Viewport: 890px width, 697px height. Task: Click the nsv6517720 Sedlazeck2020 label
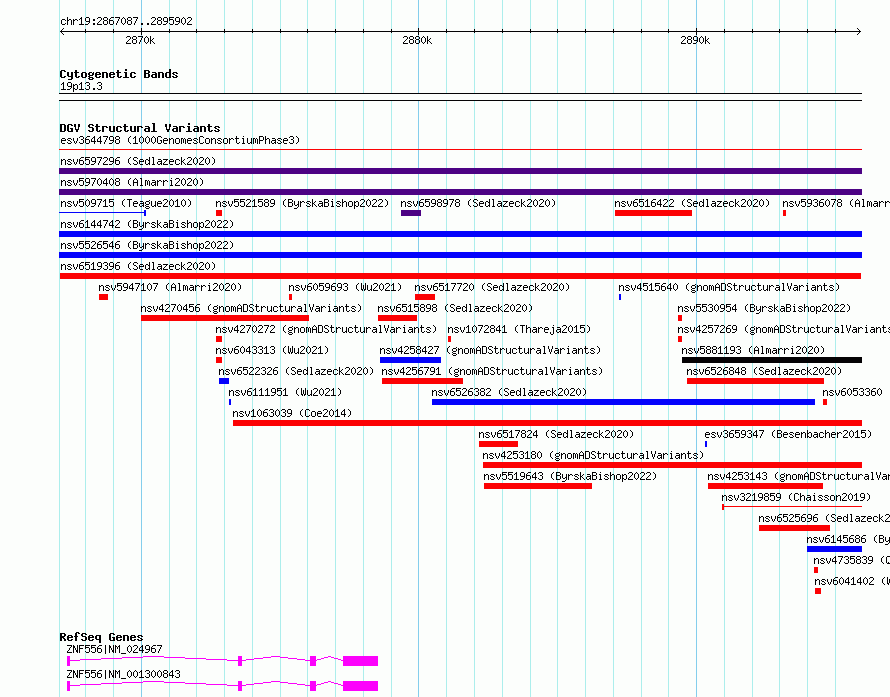pyautogui.click(x=492, y=287)
